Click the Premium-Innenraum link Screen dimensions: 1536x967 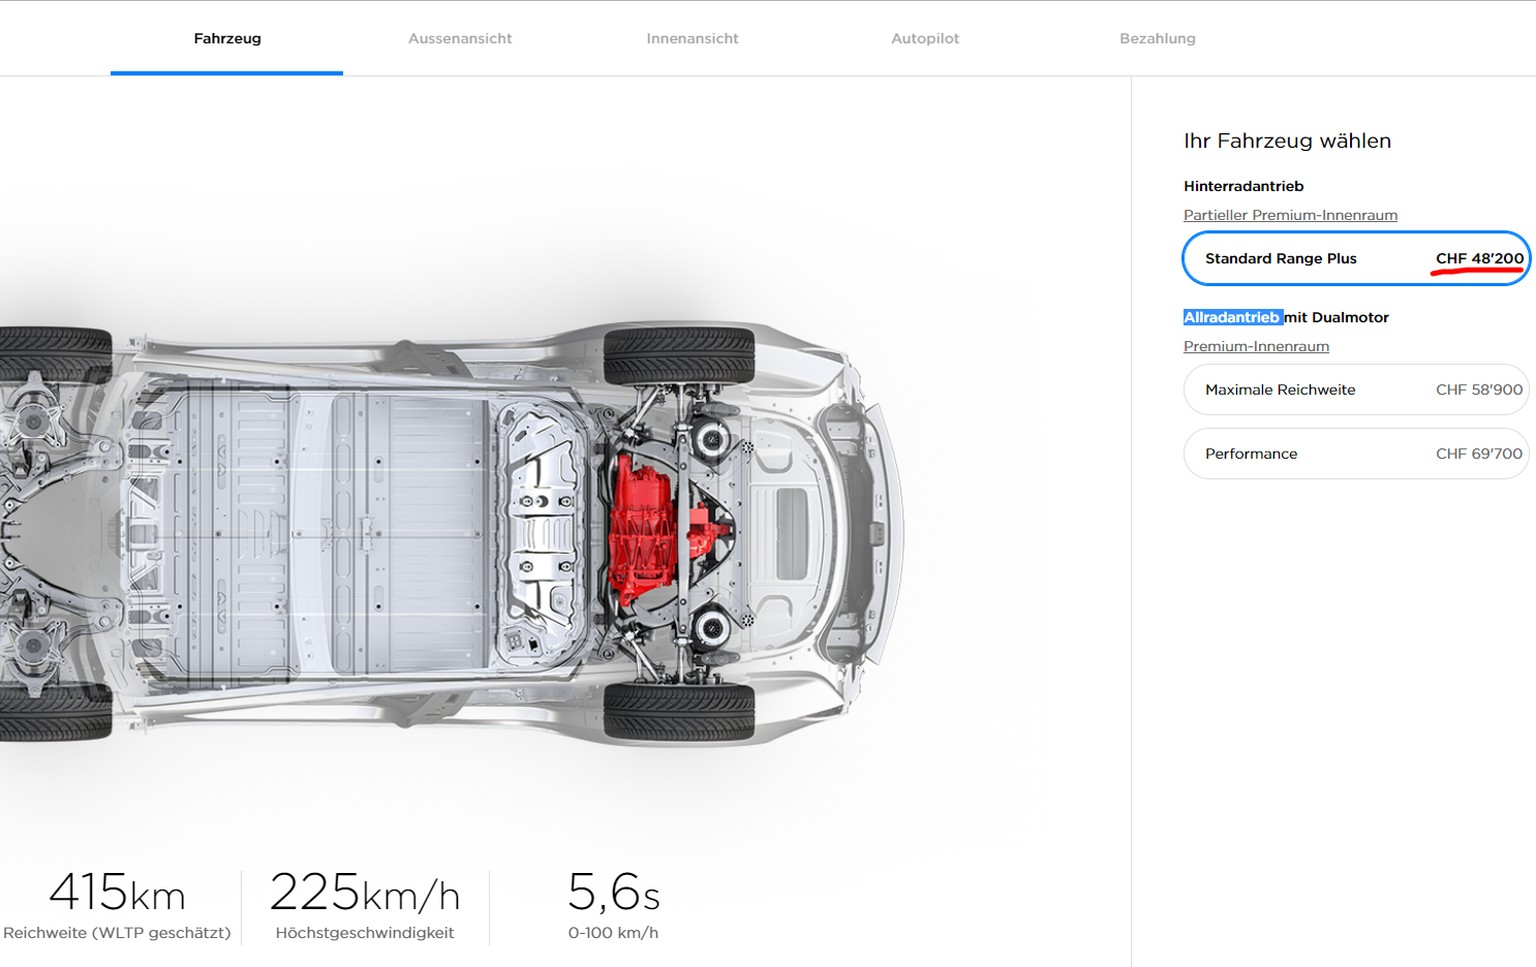click(1256, 346)
